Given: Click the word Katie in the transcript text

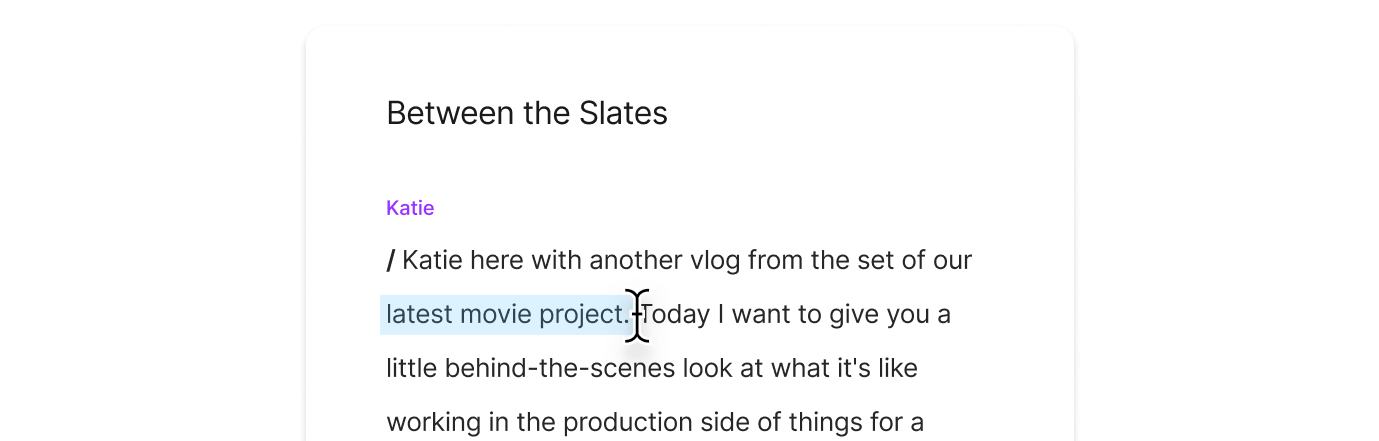Looking at the screenshot, I should [x=432, y=261].
